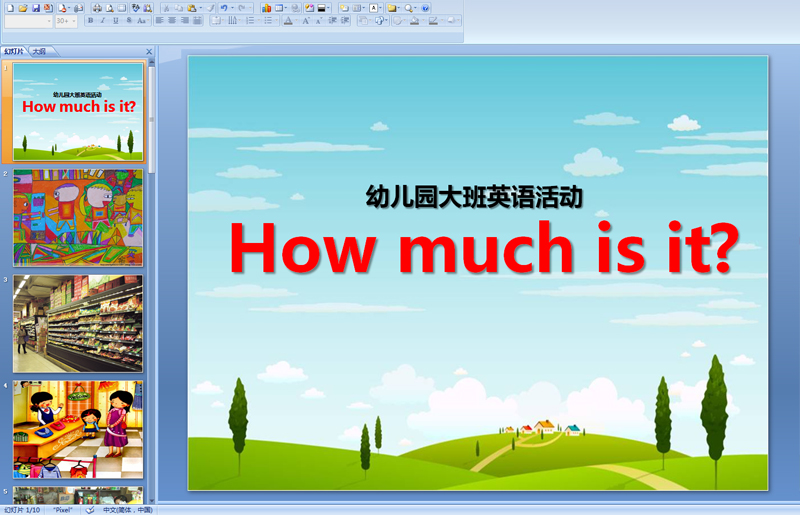Insert a chart using the bar chart icon

point(266,8)
